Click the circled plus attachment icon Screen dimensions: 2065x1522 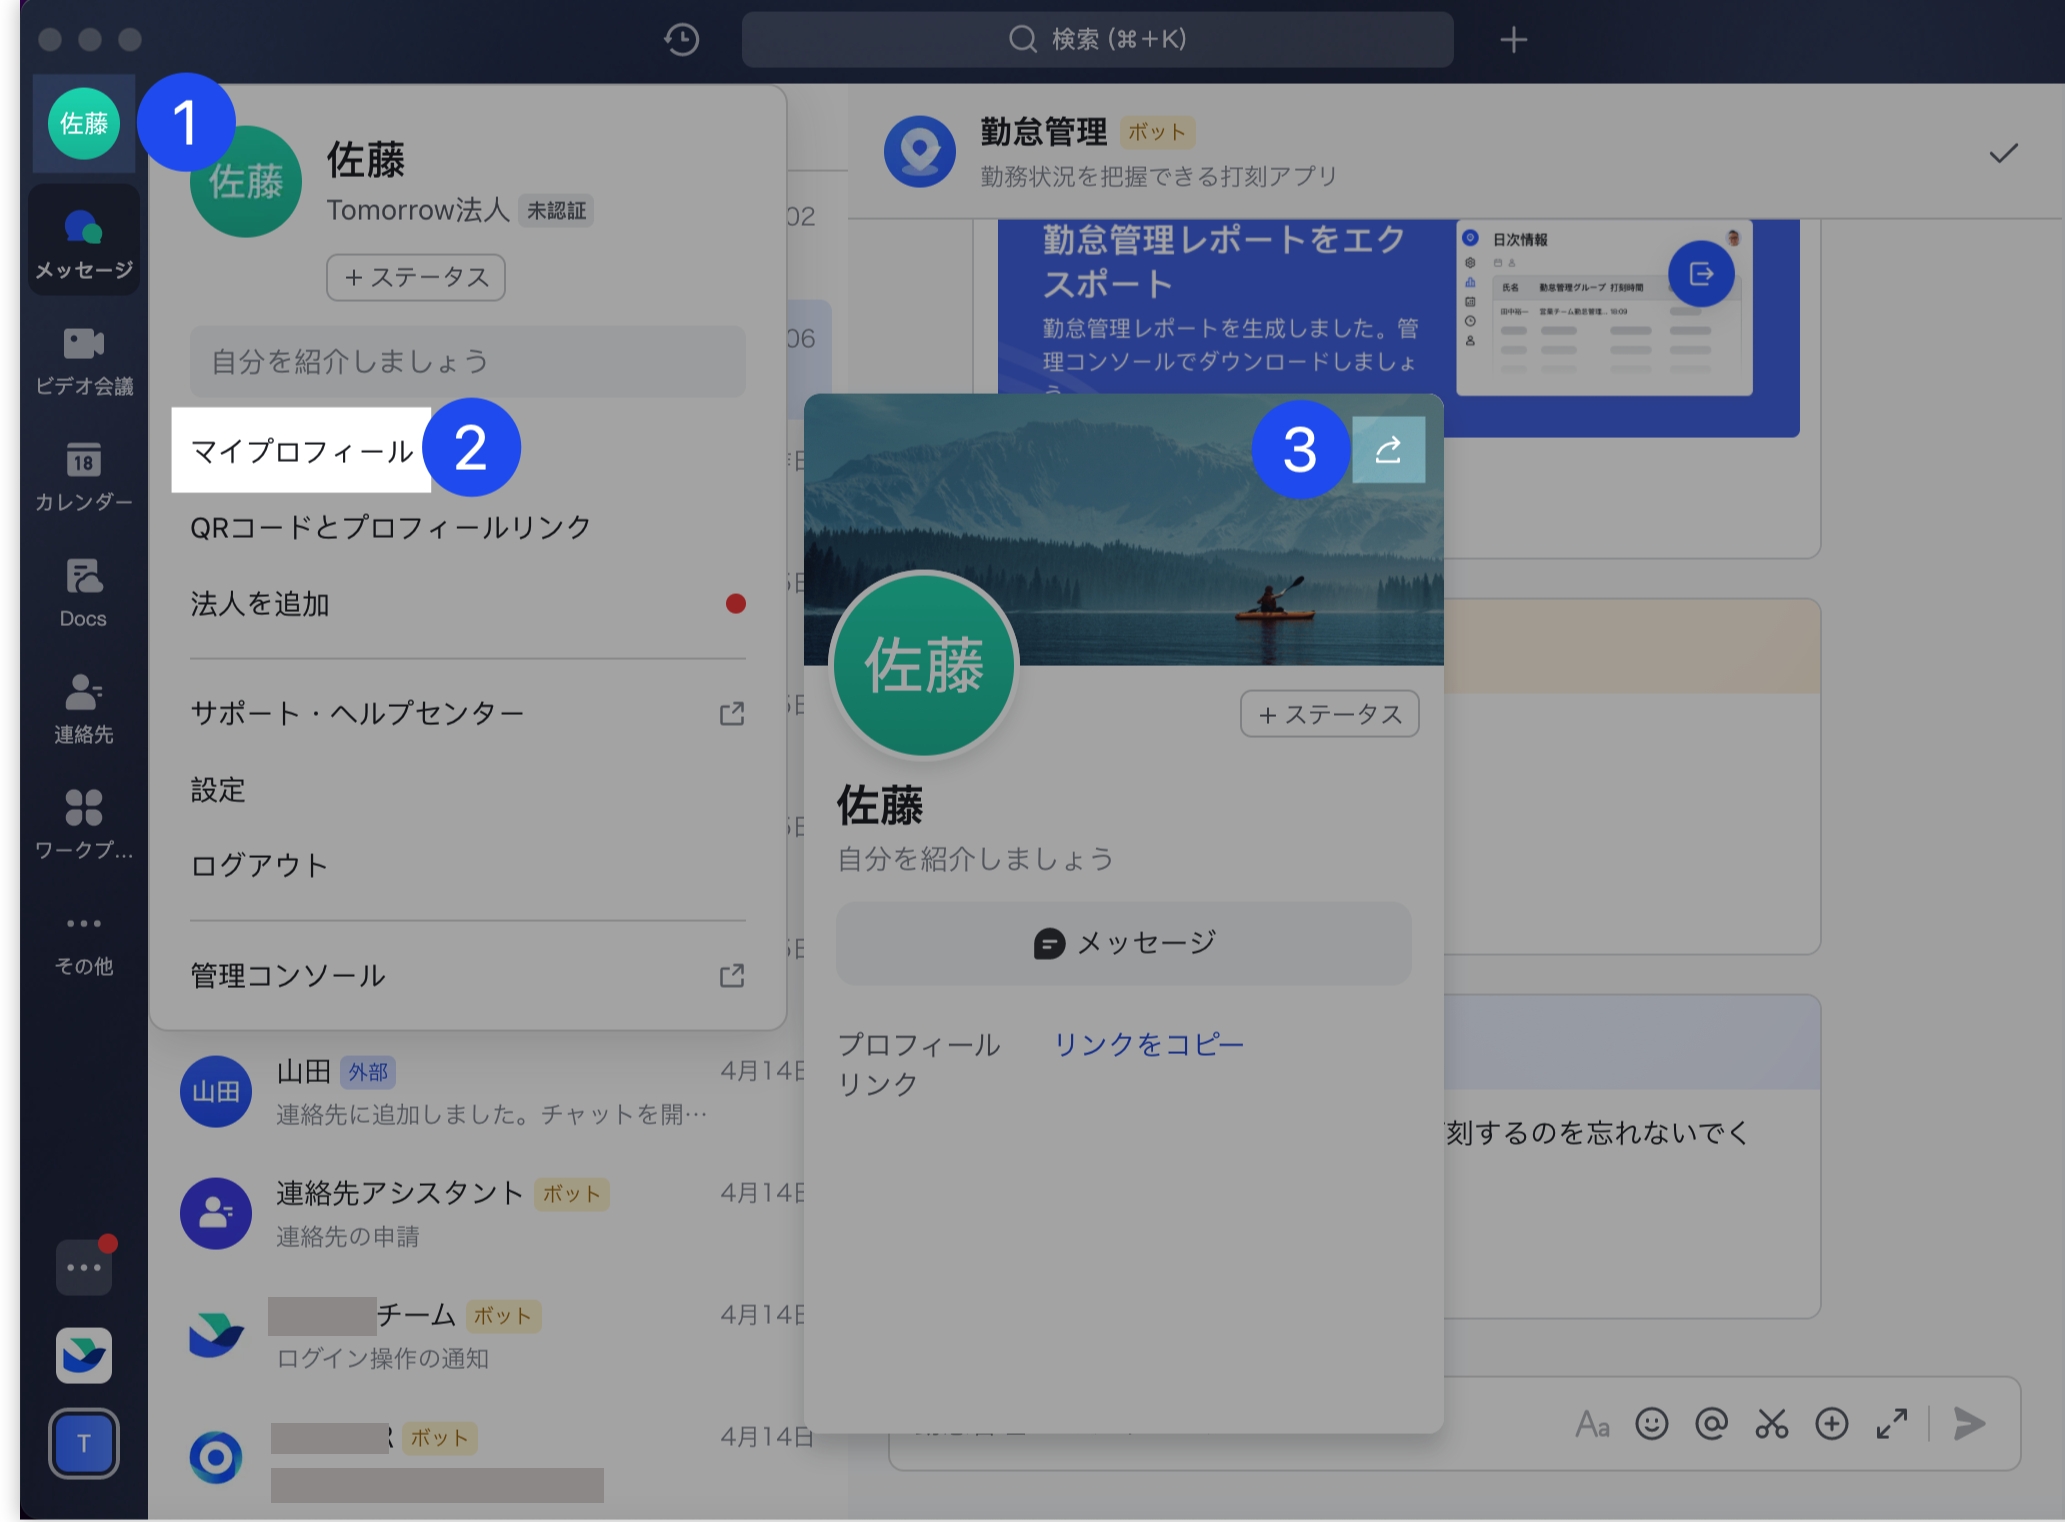coord(1832,1424)
